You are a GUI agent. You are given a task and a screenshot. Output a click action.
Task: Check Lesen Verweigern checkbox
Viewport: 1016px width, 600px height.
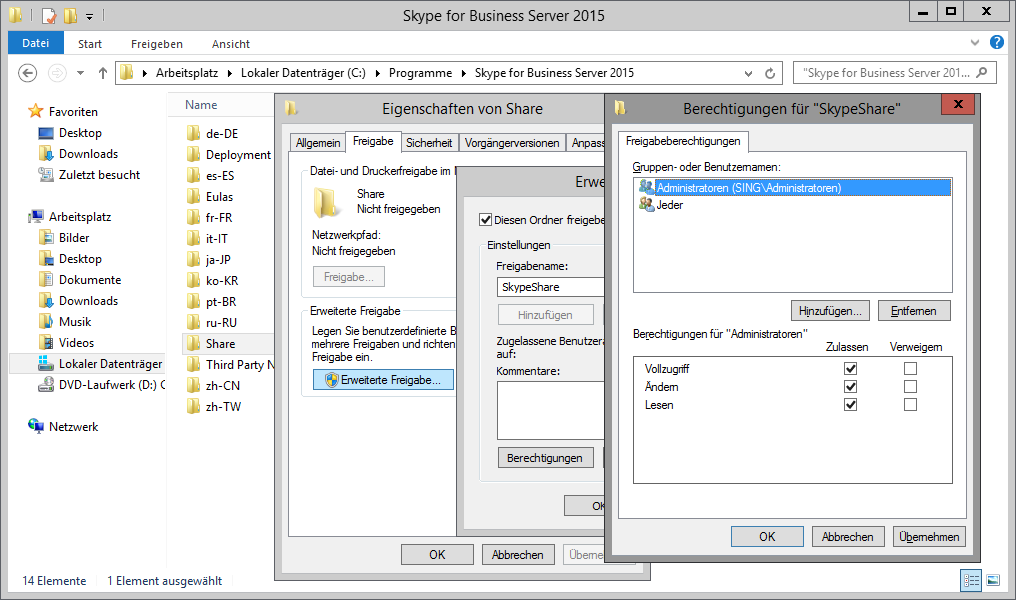pos(910,405)
